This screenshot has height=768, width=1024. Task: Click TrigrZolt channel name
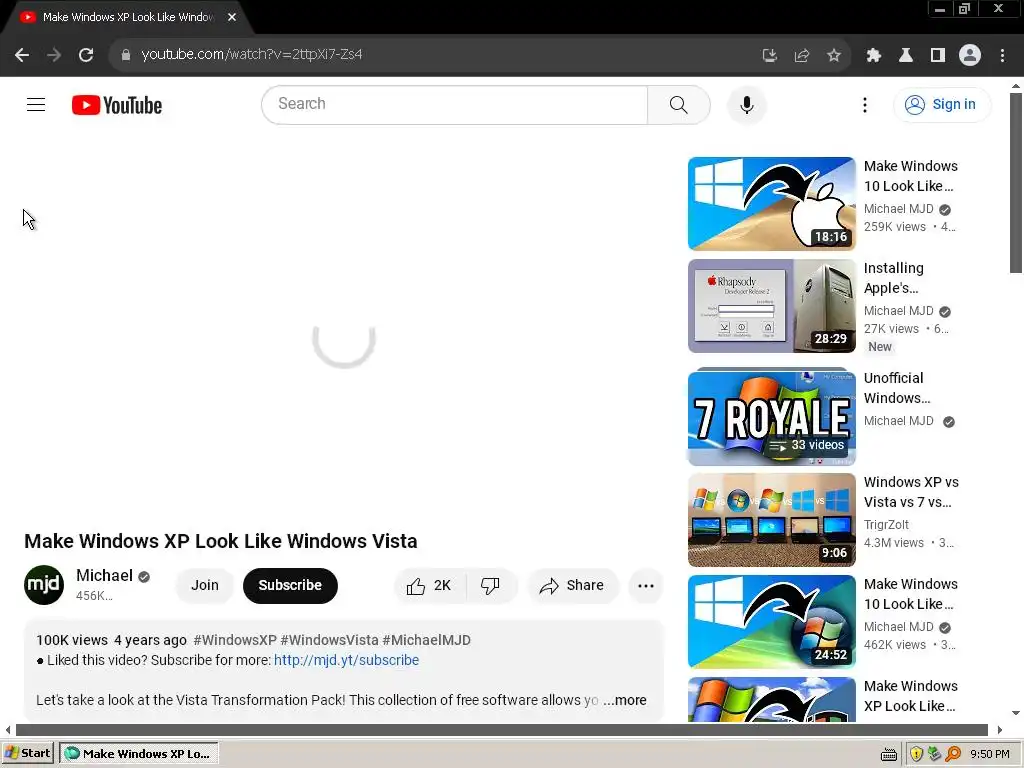pyautogui.click(x=886, y=524)
